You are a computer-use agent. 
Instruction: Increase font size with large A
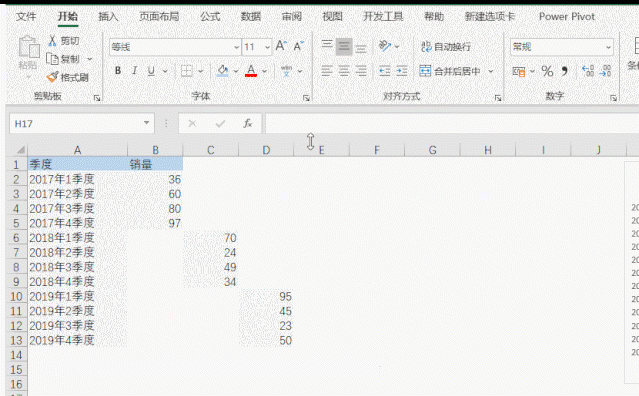click(x=281, y=46)
